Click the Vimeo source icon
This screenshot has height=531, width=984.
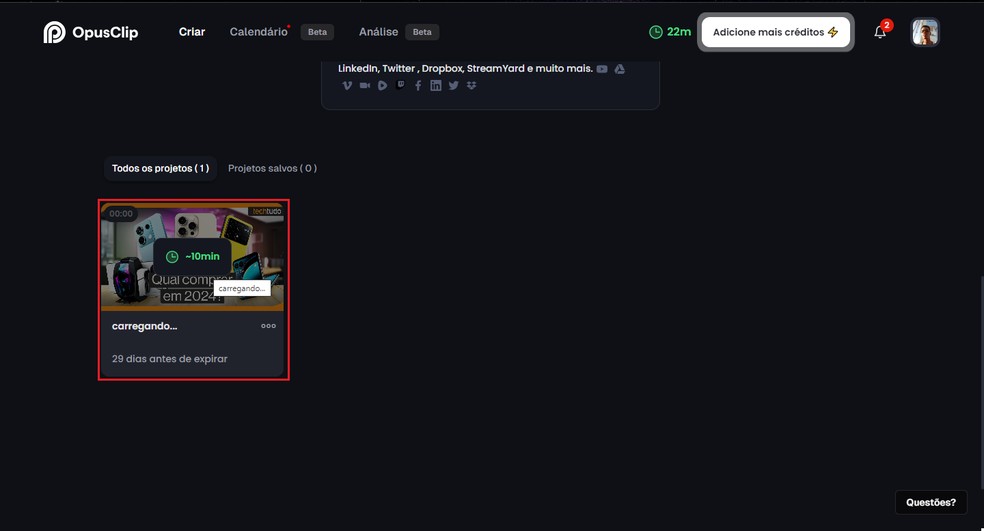click(x=347, y=85)
